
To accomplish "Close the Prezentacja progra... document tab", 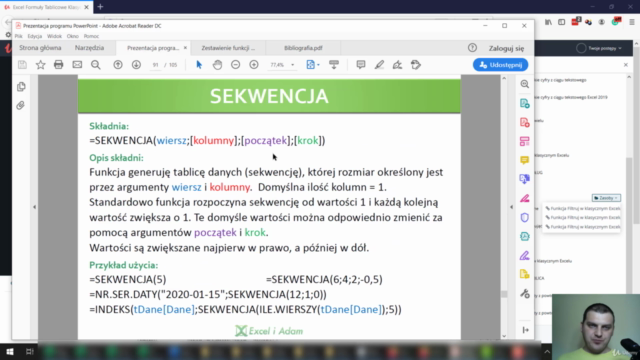I will (x=185, y=48).
